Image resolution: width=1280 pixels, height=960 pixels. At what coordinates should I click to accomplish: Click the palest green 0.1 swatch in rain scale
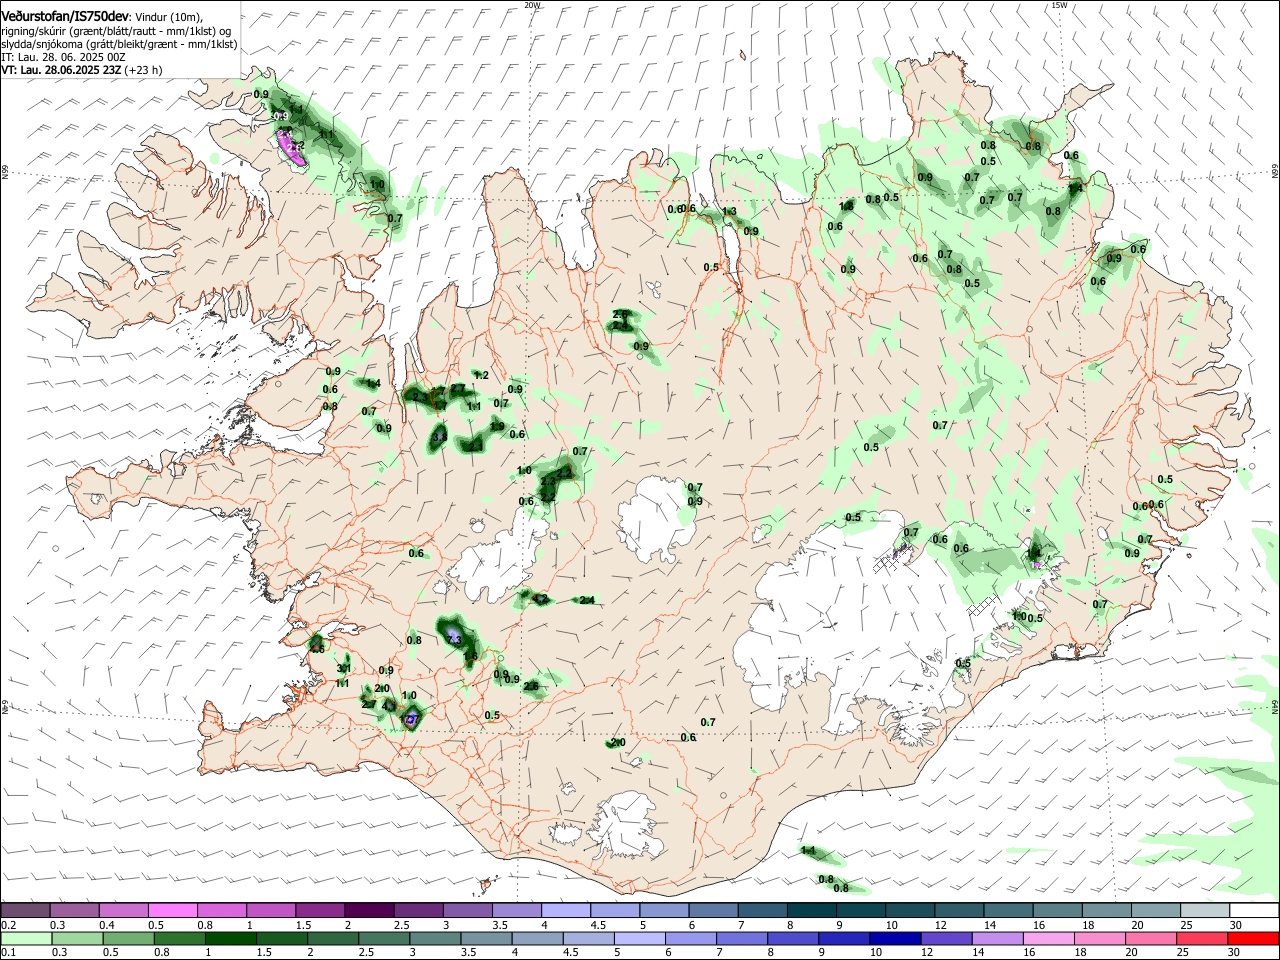pyautogui.click(x=28, y=938)
